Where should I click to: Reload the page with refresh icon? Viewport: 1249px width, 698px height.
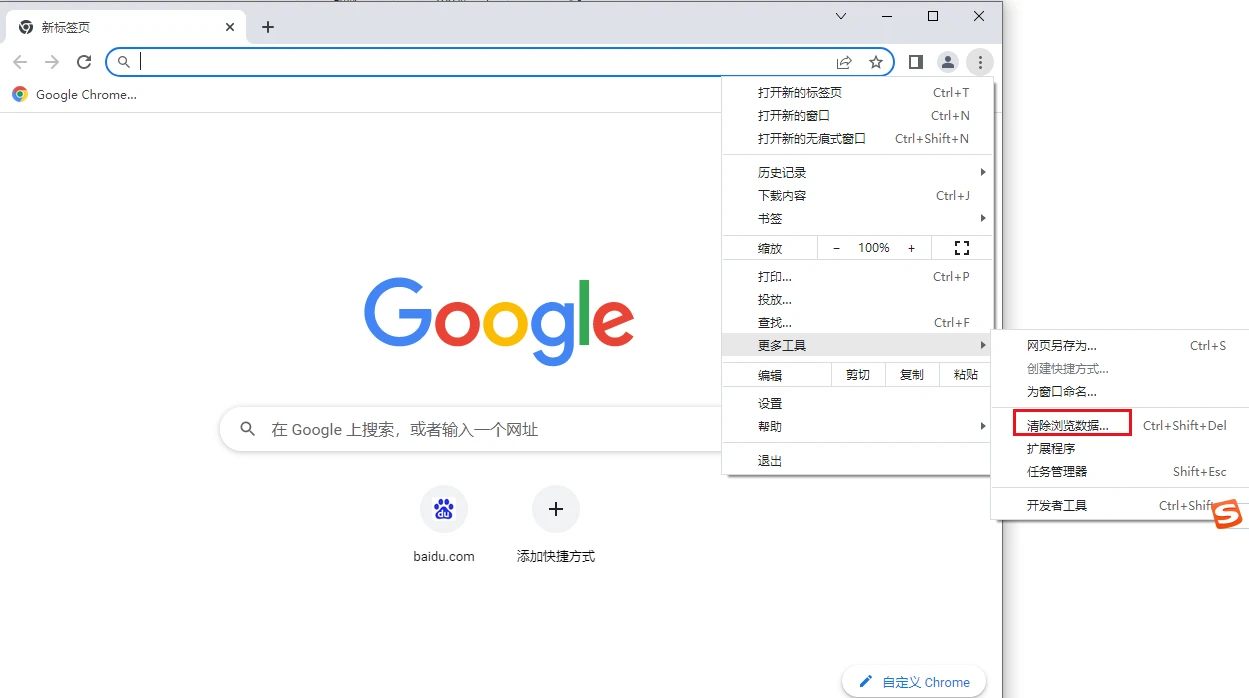[84, 62]
